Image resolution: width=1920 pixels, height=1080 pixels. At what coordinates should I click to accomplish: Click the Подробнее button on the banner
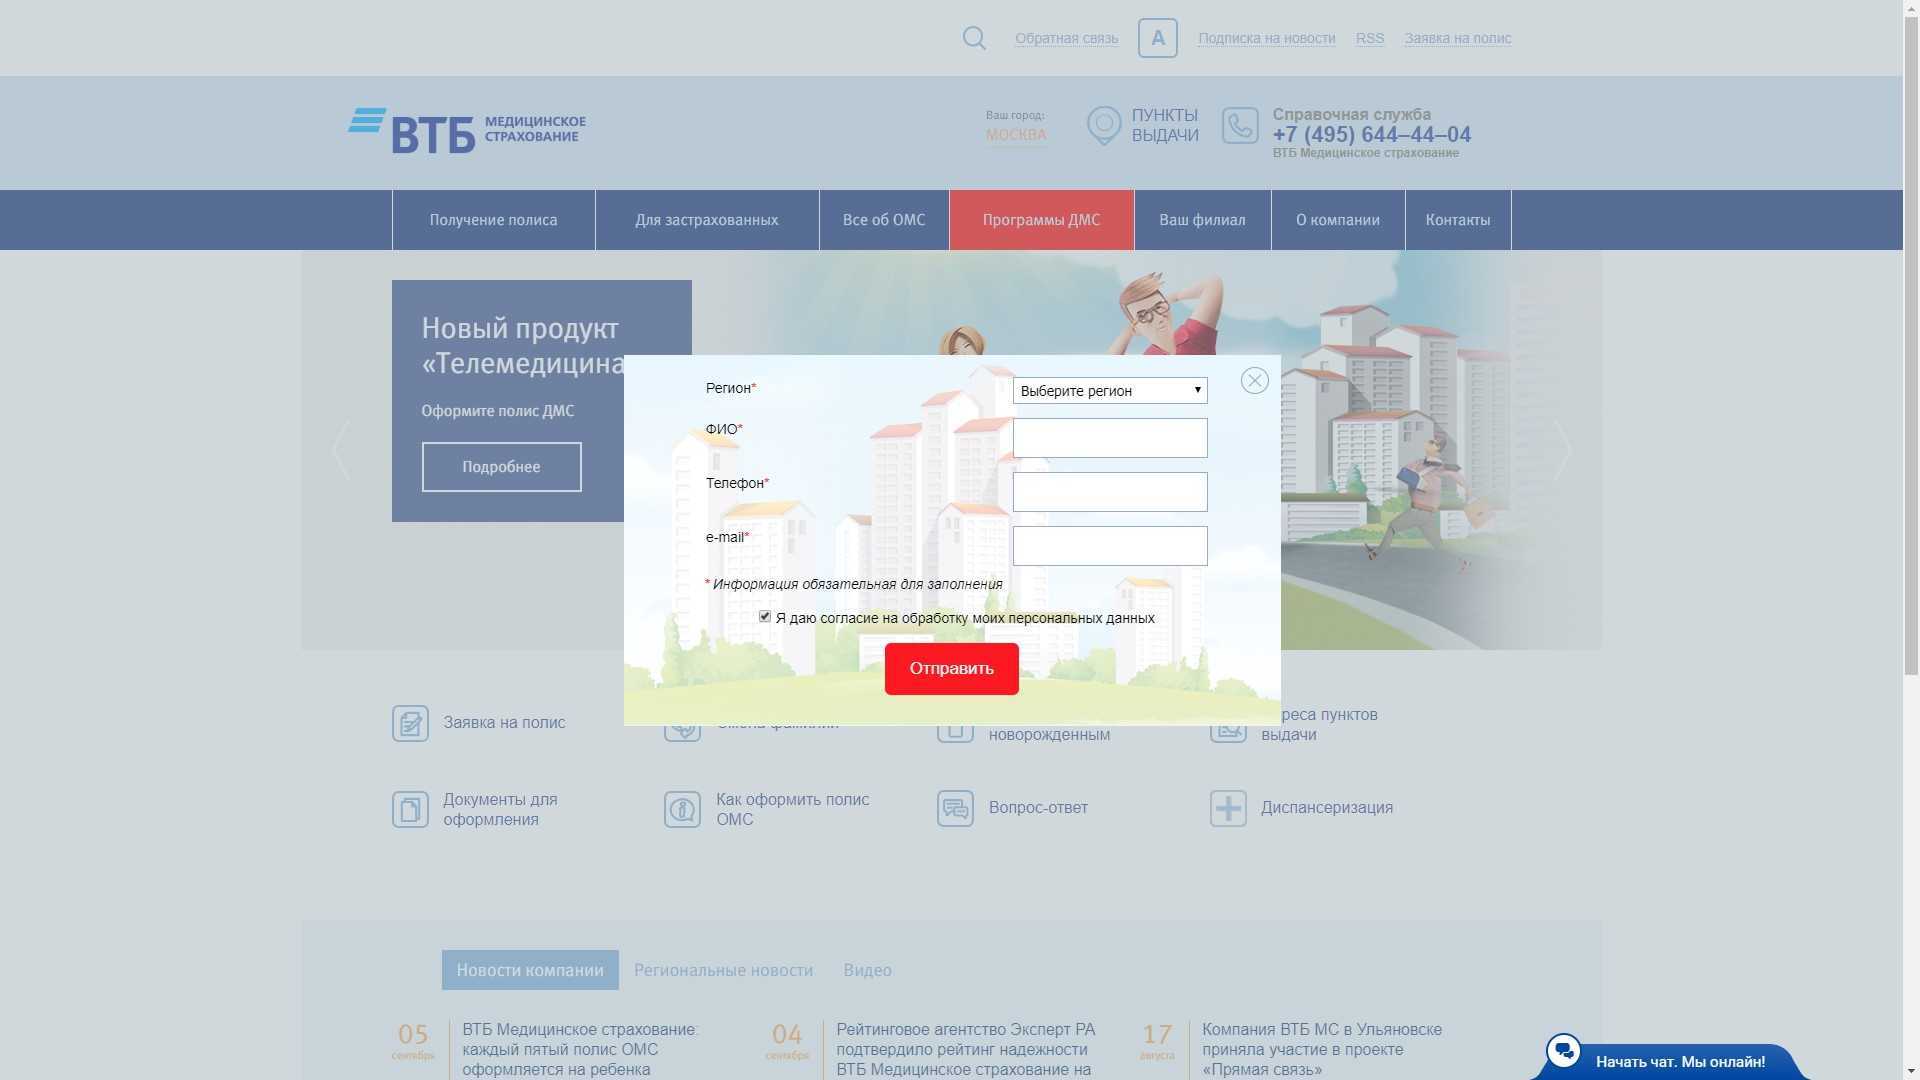point(501,467)
